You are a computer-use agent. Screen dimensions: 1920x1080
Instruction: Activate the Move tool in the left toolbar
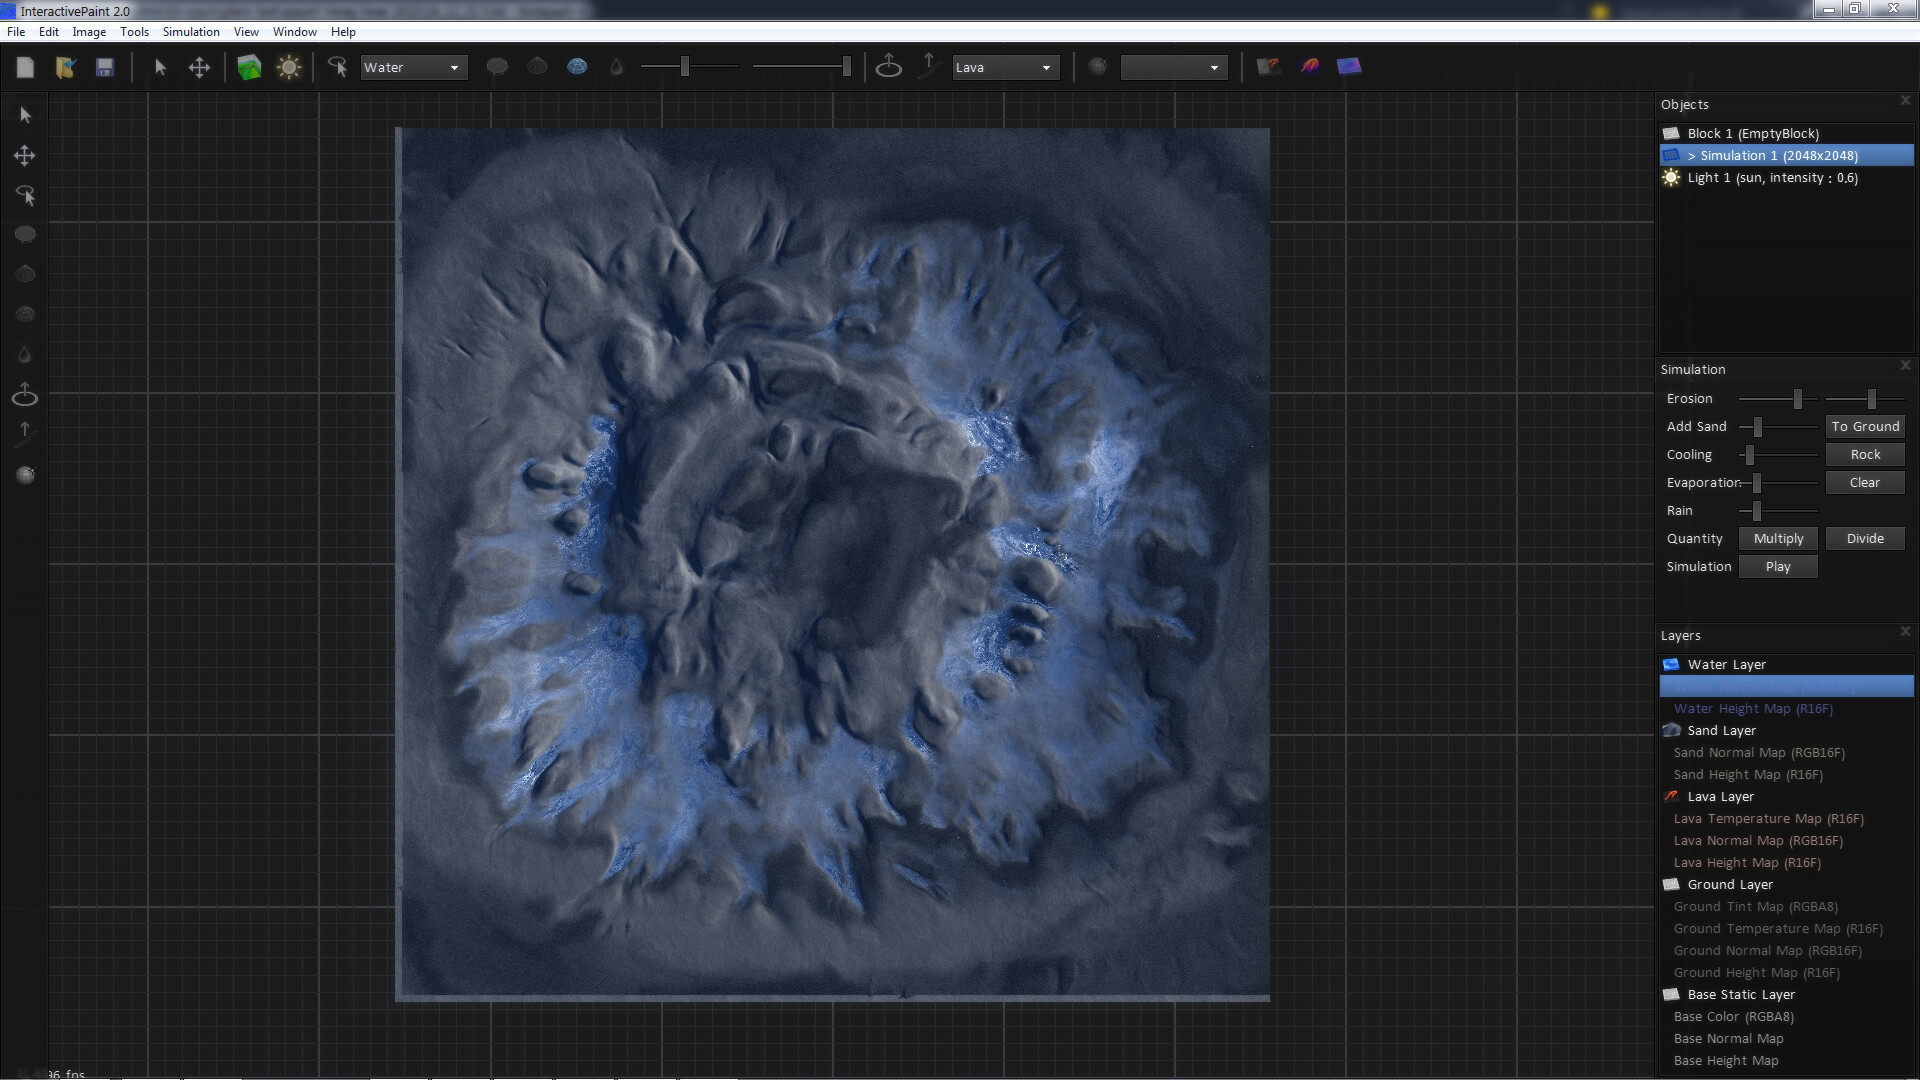(24, 155)
